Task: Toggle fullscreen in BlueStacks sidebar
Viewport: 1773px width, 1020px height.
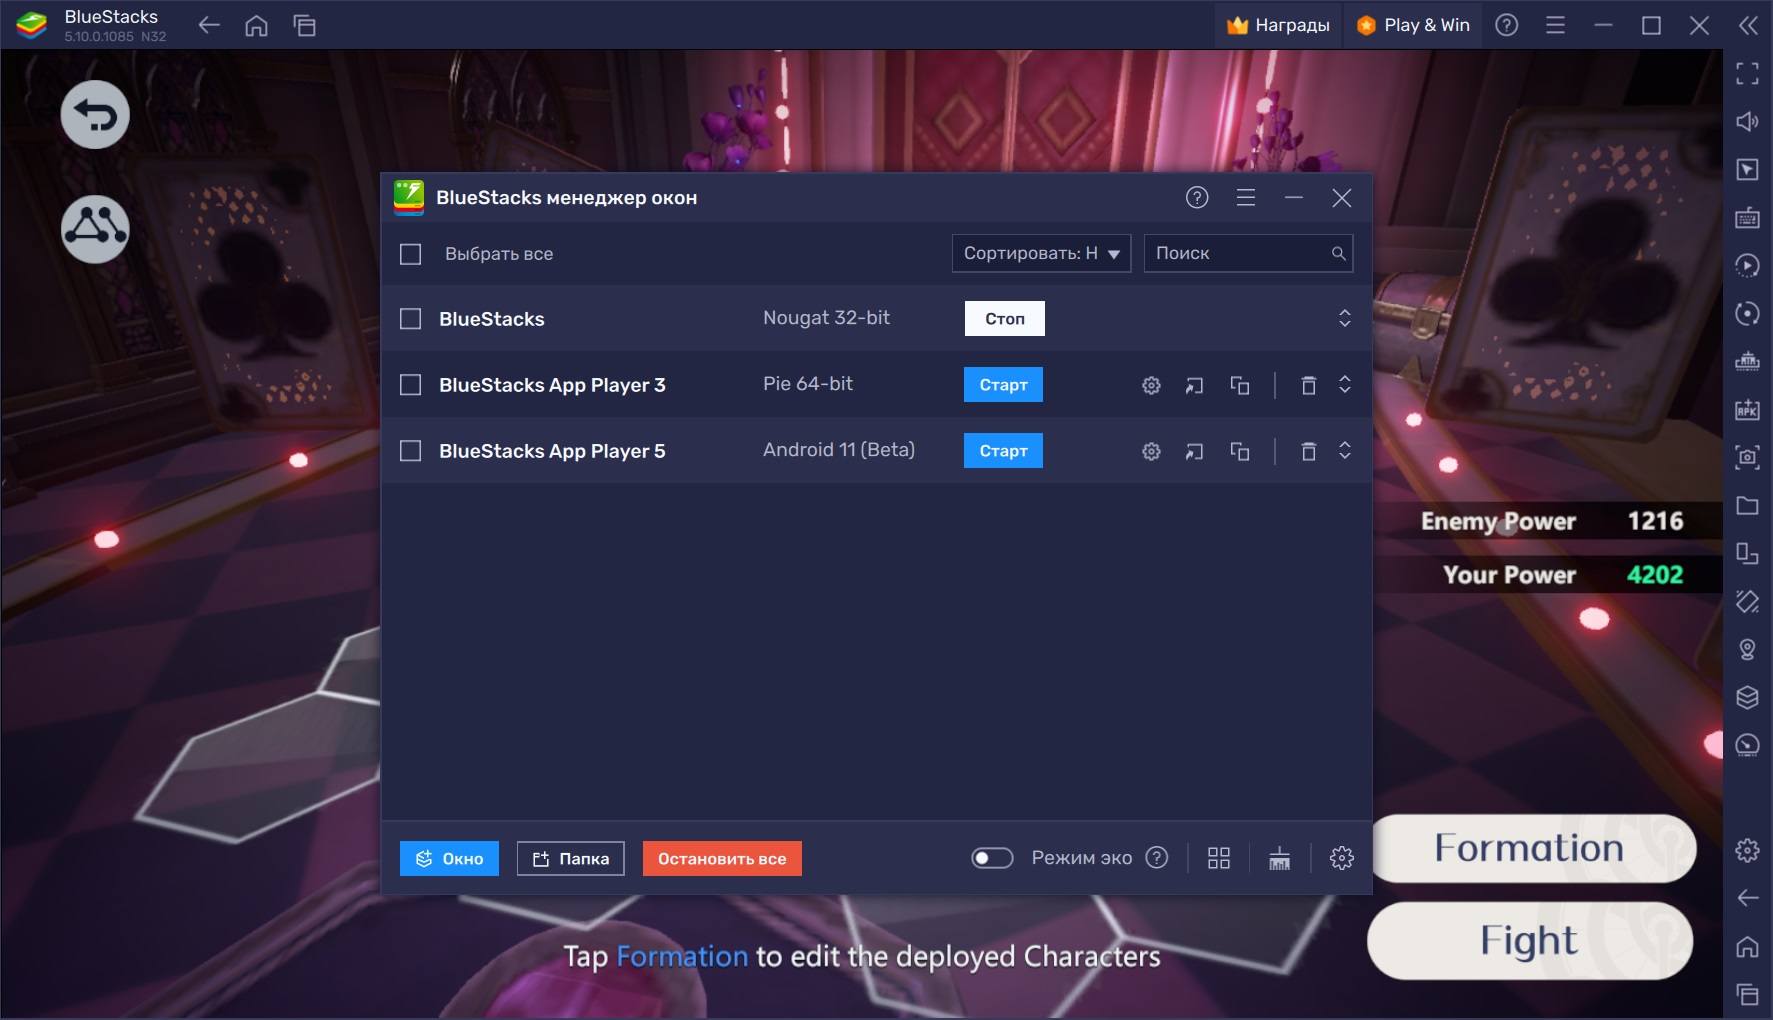Action: pos(1747,73)
